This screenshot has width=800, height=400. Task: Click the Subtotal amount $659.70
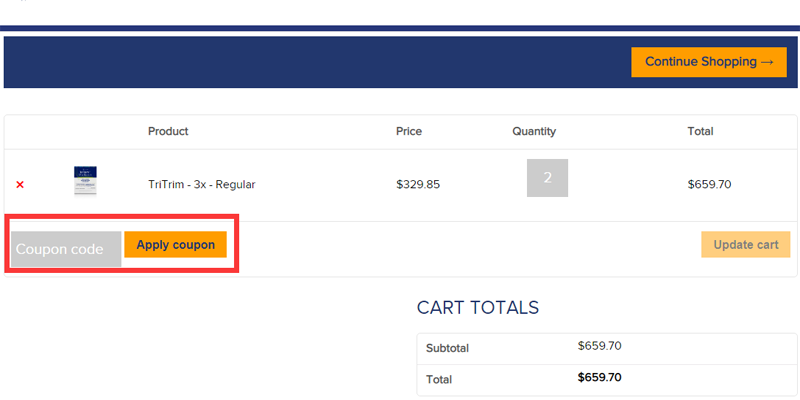pos(600,346)
